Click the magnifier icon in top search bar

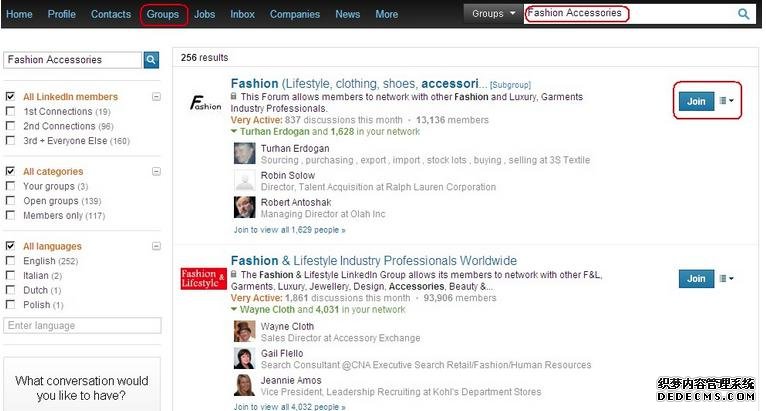(x=743, y=14)
